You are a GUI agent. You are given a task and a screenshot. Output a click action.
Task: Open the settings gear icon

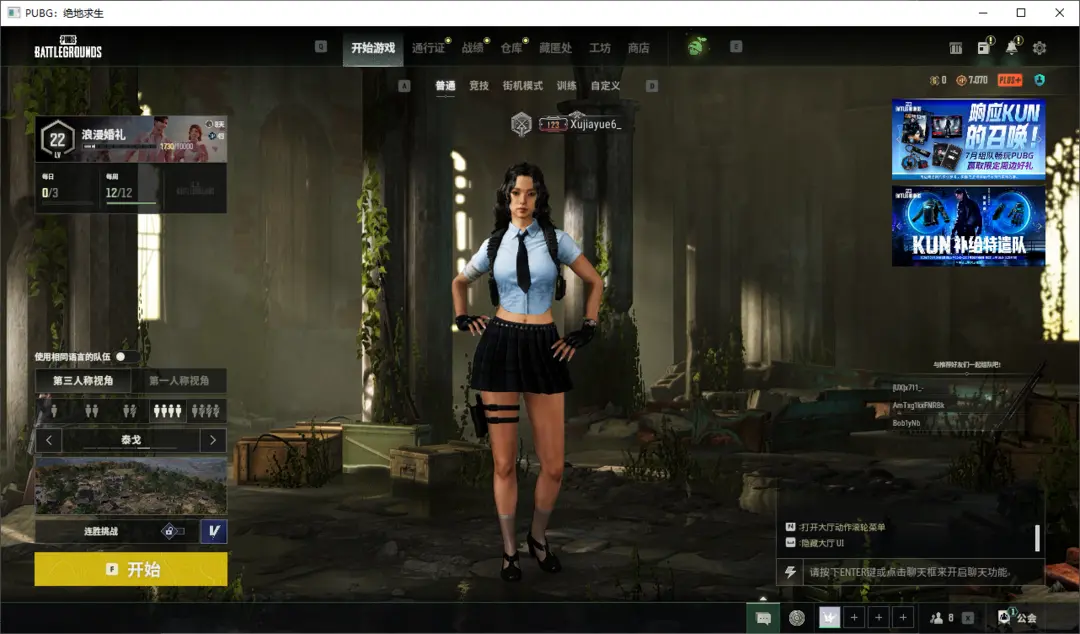click(1039, 48)
